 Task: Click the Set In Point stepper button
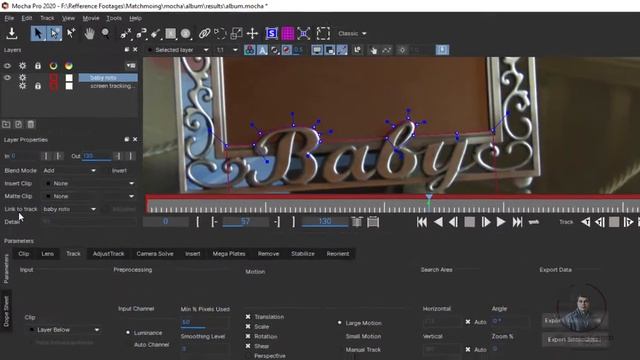46,156
